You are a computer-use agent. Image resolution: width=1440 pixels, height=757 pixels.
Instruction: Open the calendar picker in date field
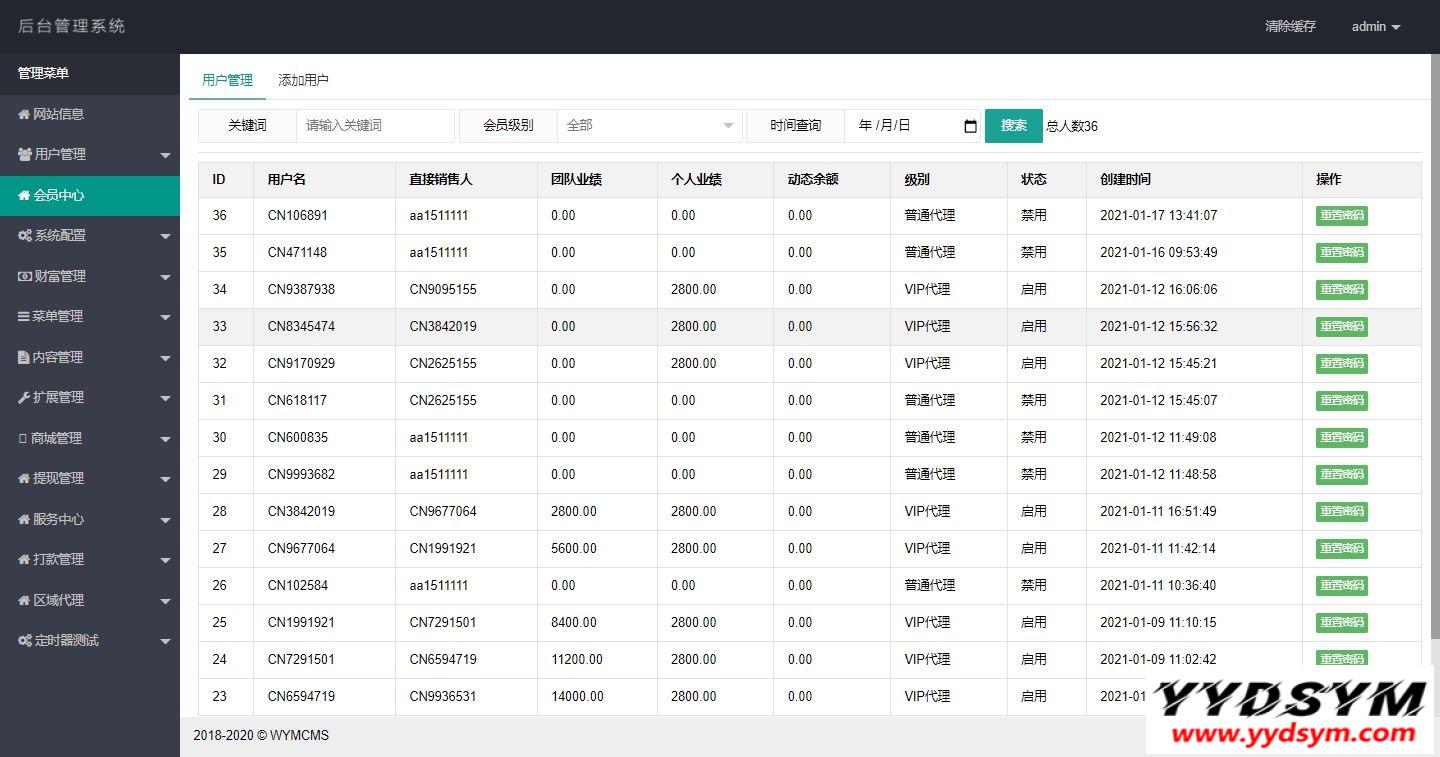pos(969,126)
